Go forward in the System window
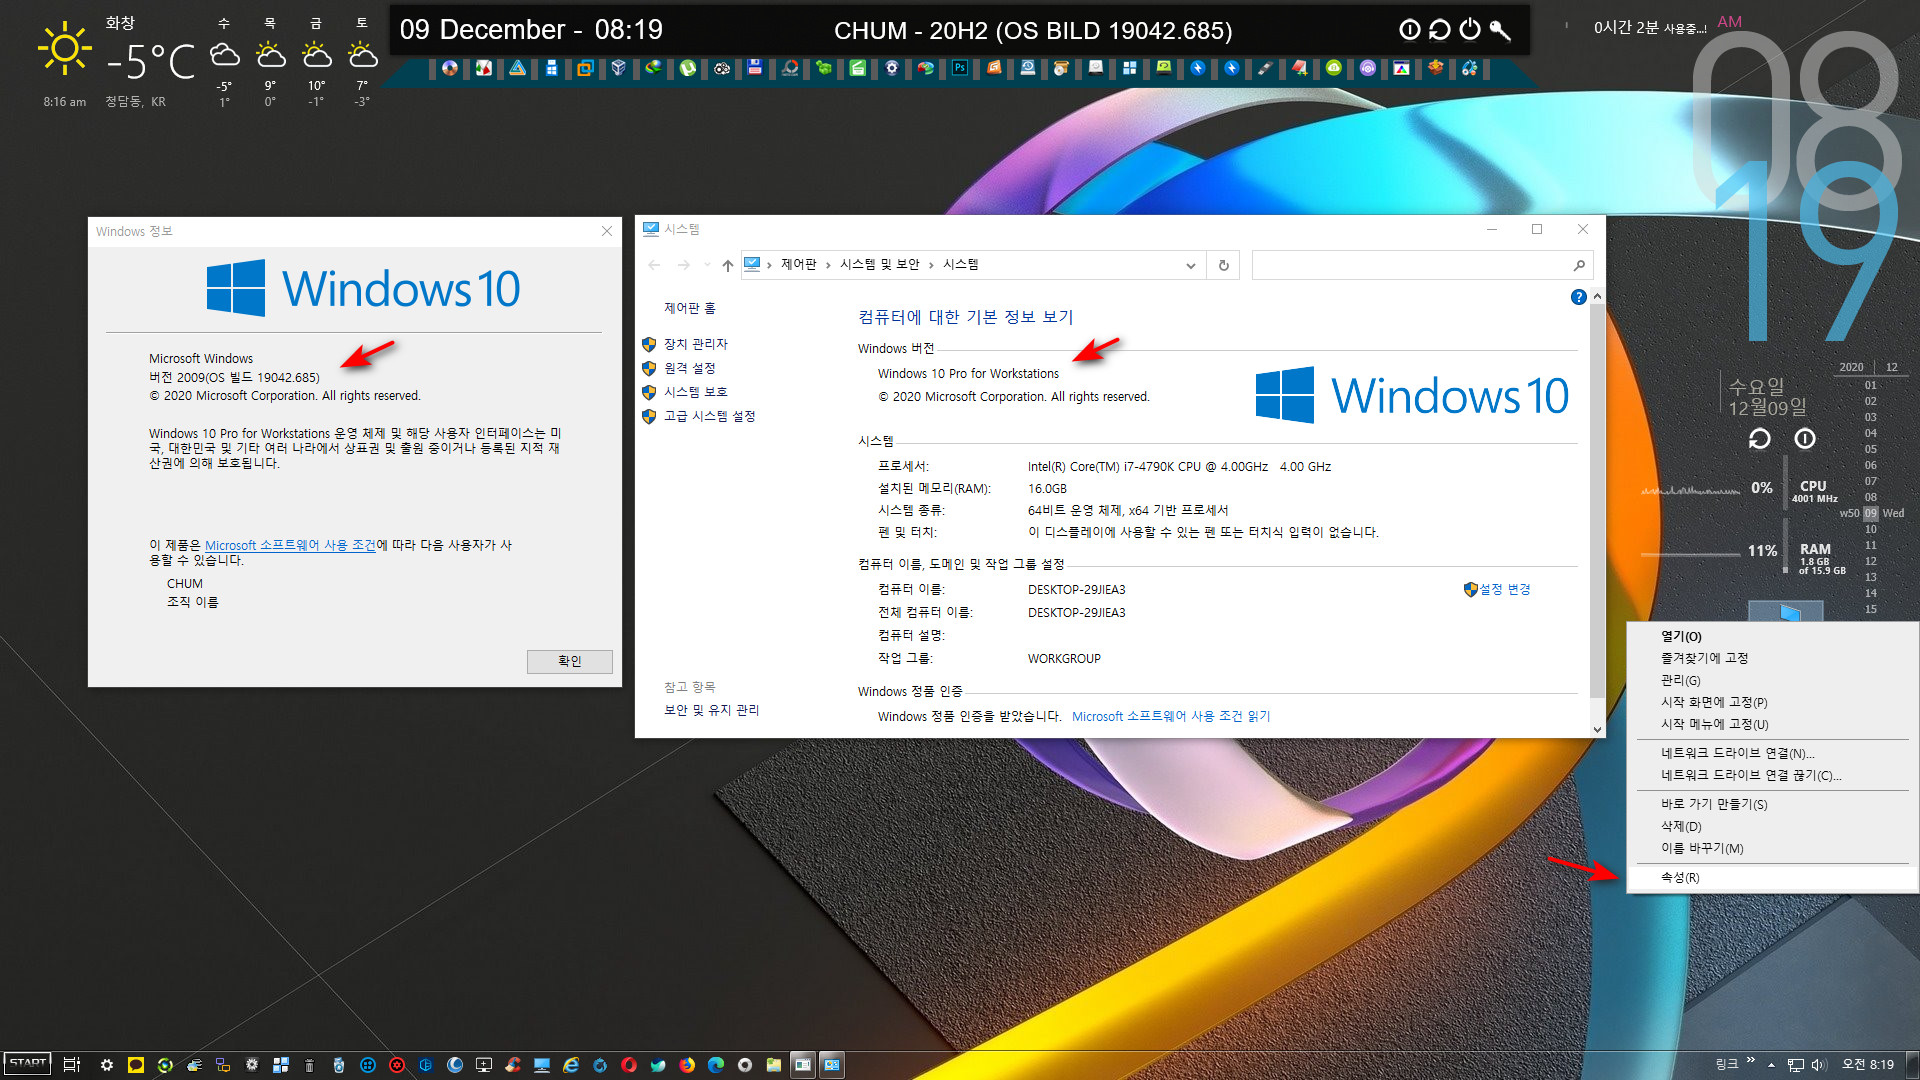Screen dimensions: 1920x1080 pyautogui.click(x=684, y=265)
